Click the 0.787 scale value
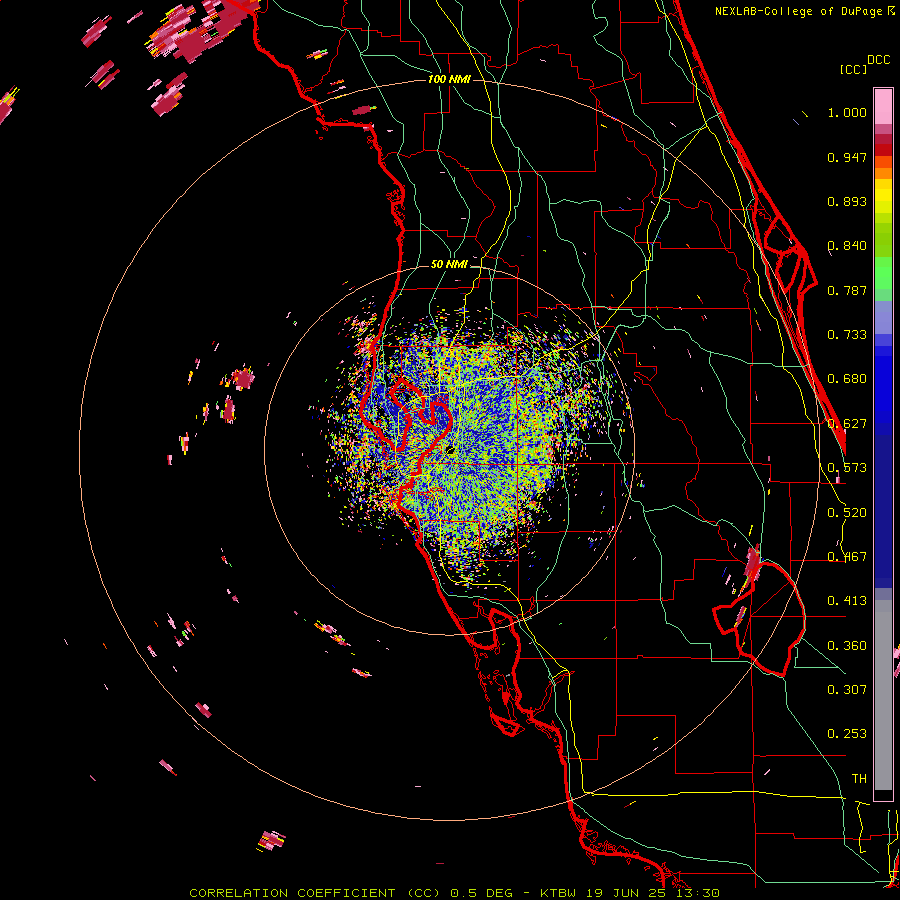900x900 pixels. coord(847,290)
